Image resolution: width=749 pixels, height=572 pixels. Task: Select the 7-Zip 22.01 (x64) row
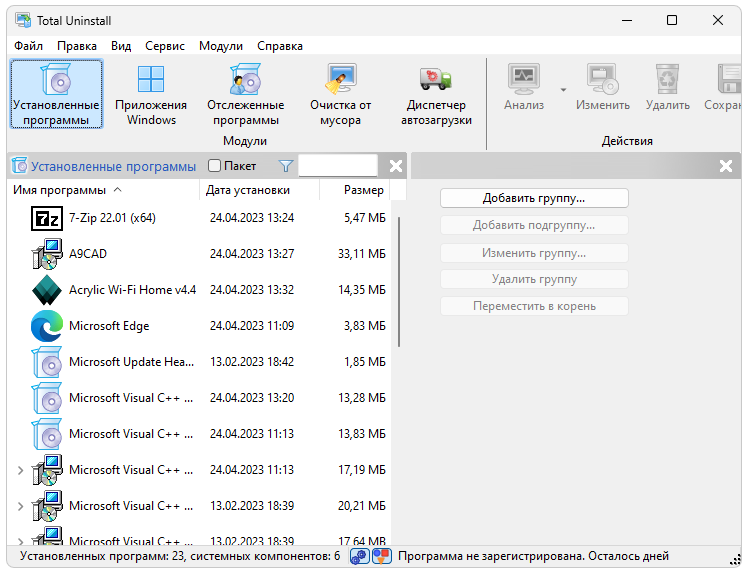(200, 218)
